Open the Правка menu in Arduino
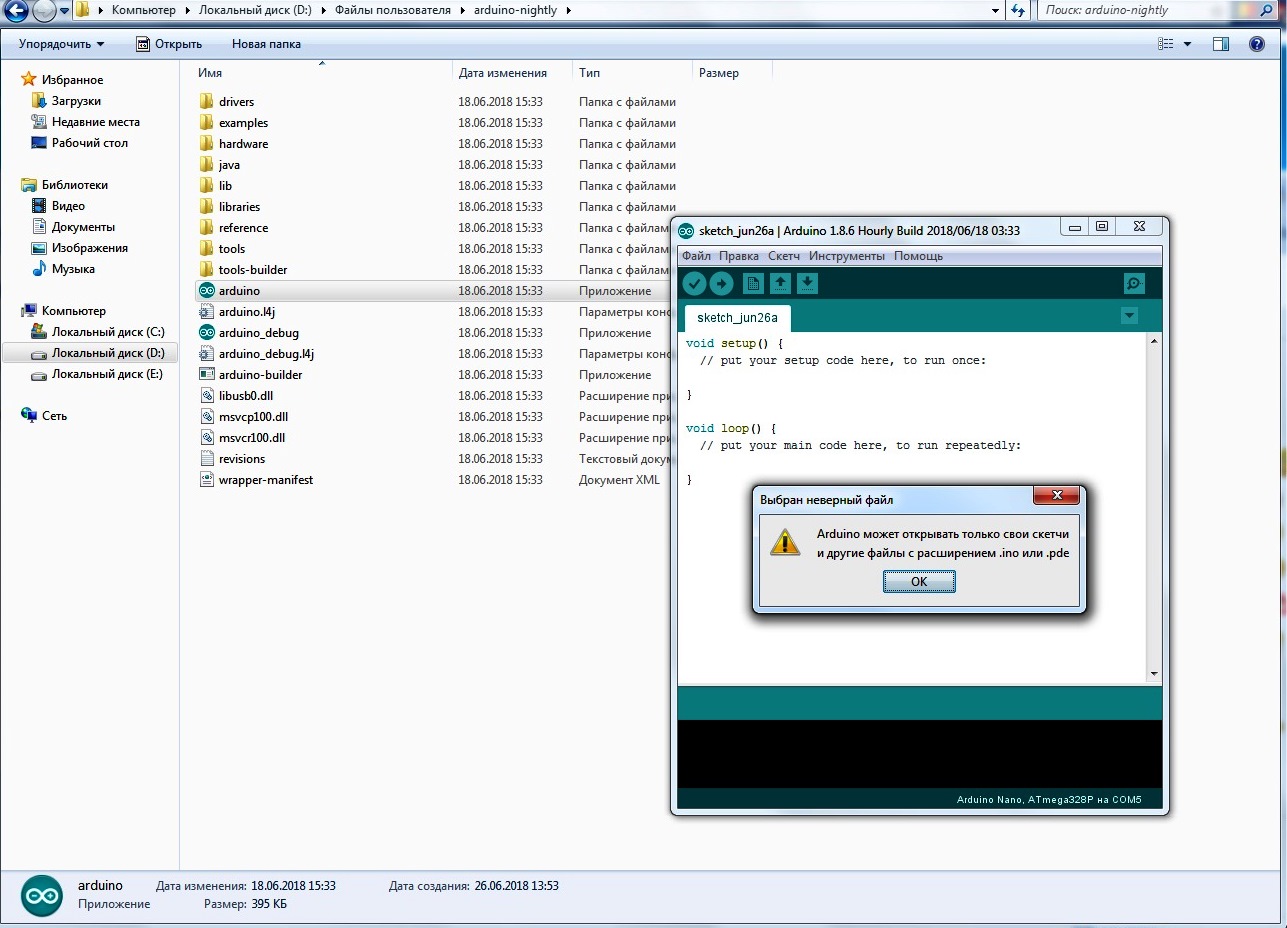Screen dimensions: 1287x928 click(x=738, y=256)
